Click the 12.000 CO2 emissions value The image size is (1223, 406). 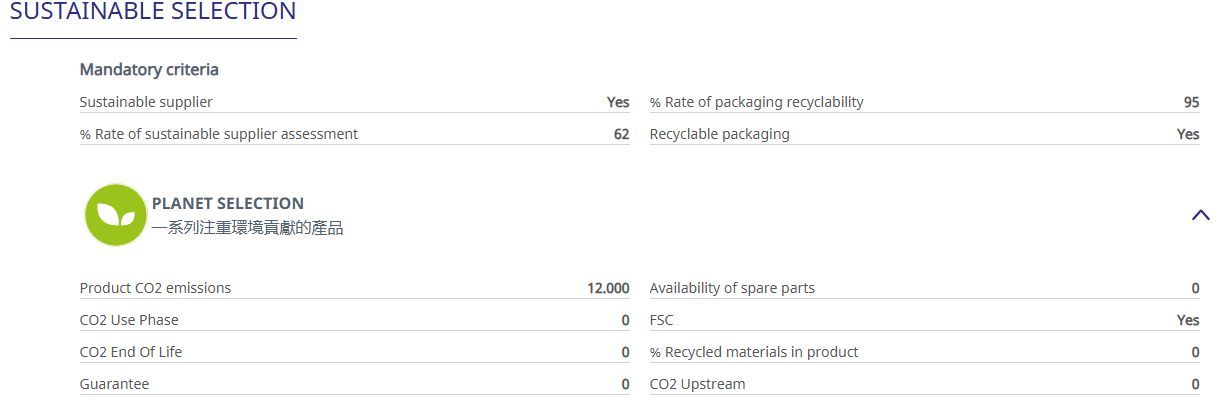coord(608,288)
